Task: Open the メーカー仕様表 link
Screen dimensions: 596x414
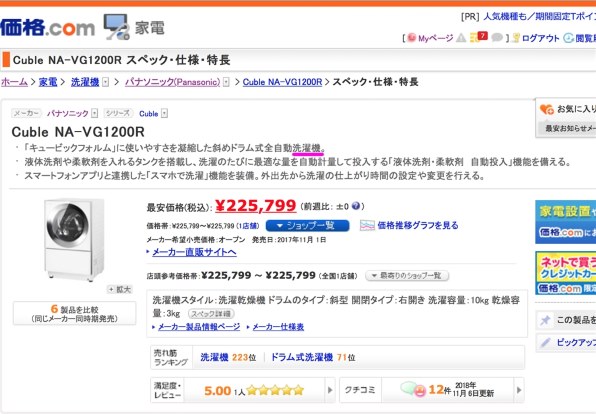Action: pos(278,327)
